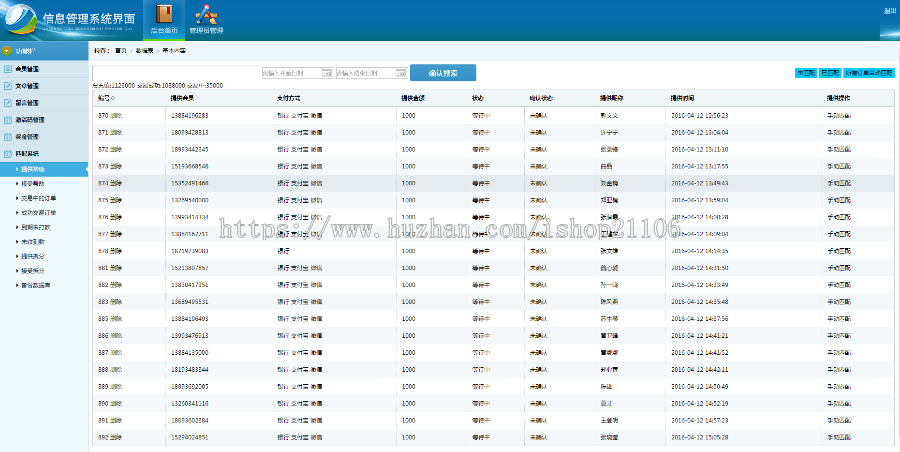Click 手动匹配 in row 881

(x=839, y=268)
